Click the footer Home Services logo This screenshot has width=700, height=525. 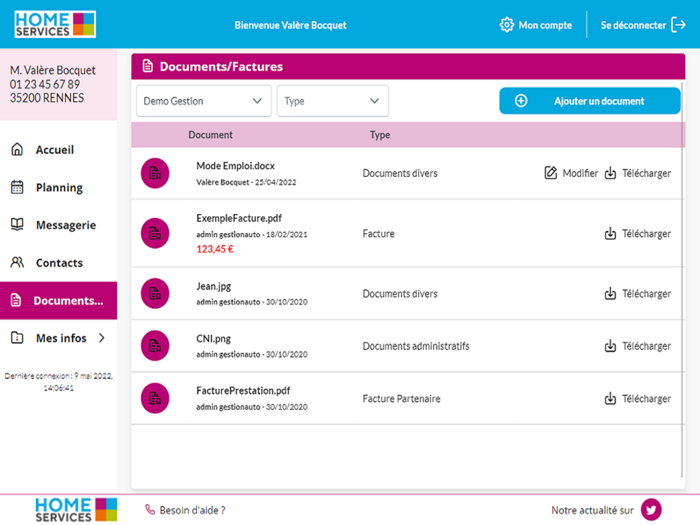pos(76,510)
